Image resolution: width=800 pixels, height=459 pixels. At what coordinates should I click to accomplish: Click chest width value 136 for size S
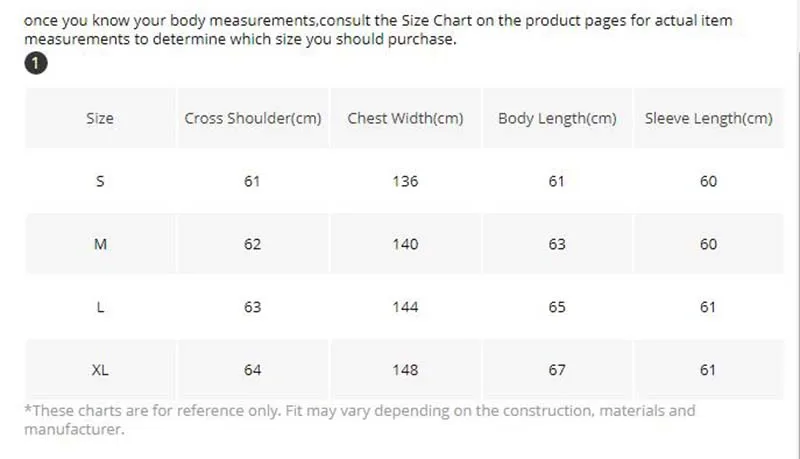pyautogui.click(x=405, y=181)
